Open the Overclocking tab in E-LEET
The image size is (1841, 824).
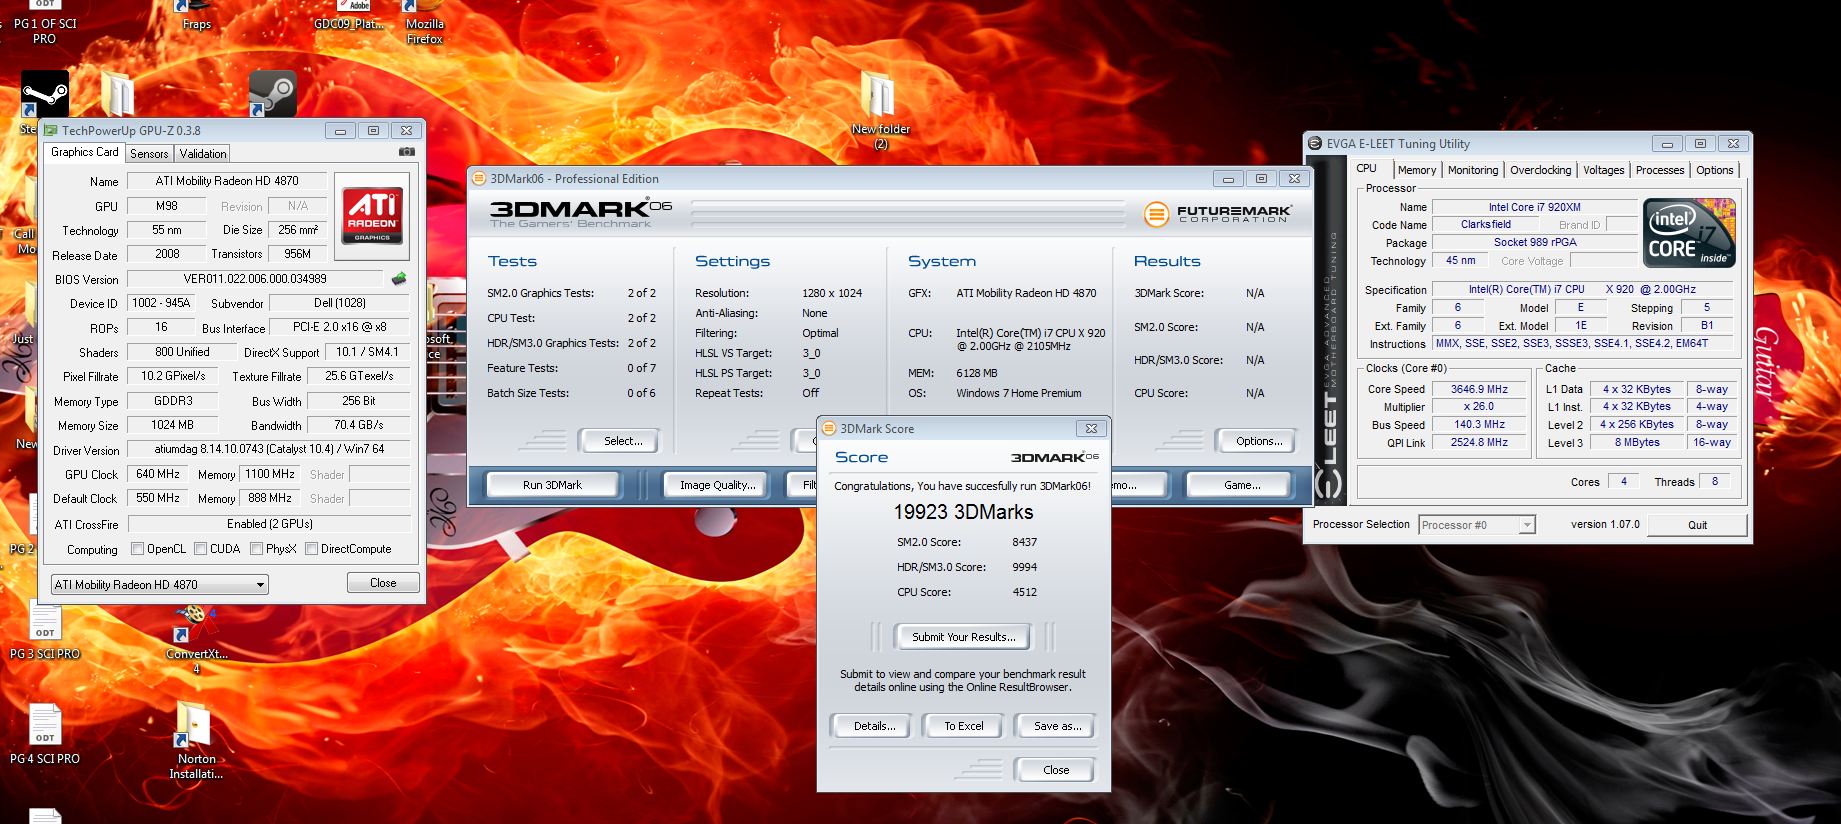[x=1540, y=170]
